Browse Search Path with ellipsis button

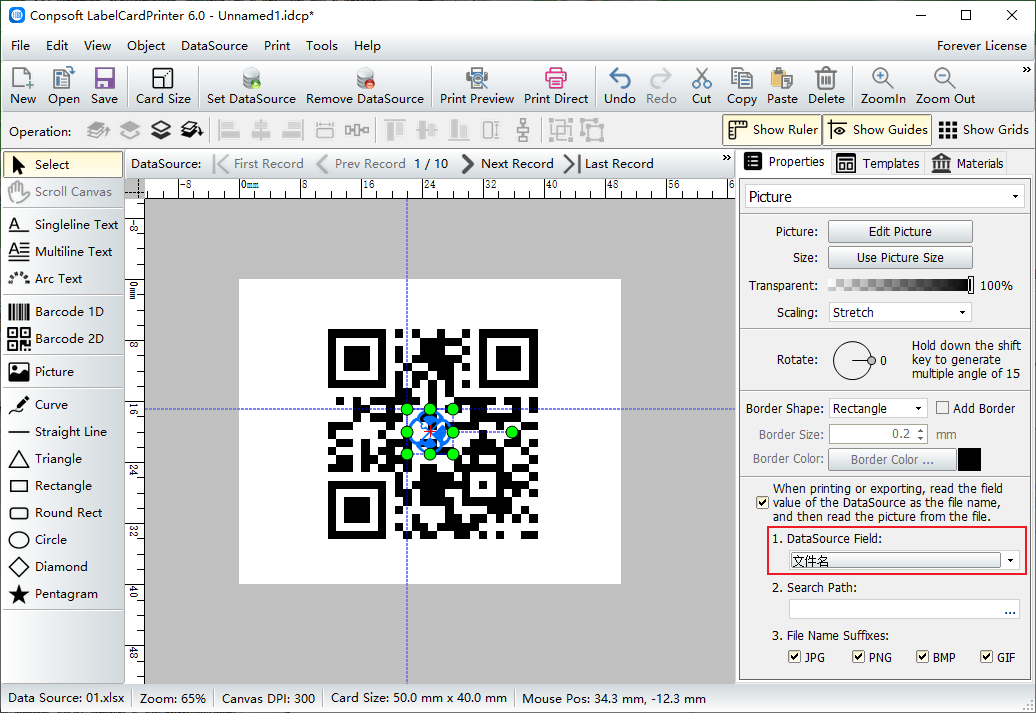[1010, 611]
